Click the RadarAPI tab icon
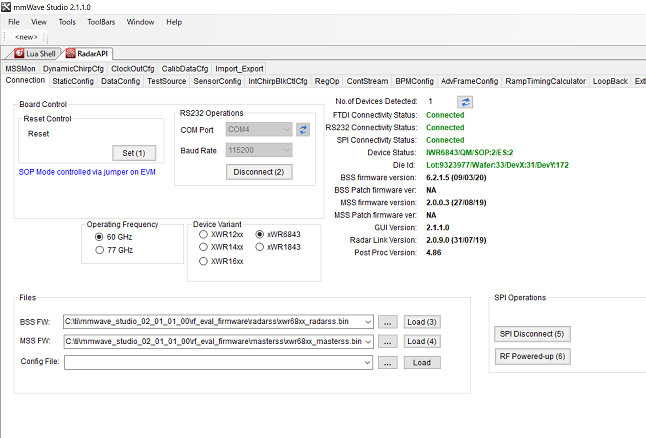Image resolution: width=646 pixels, height=438 pixels. pos(70,54)
